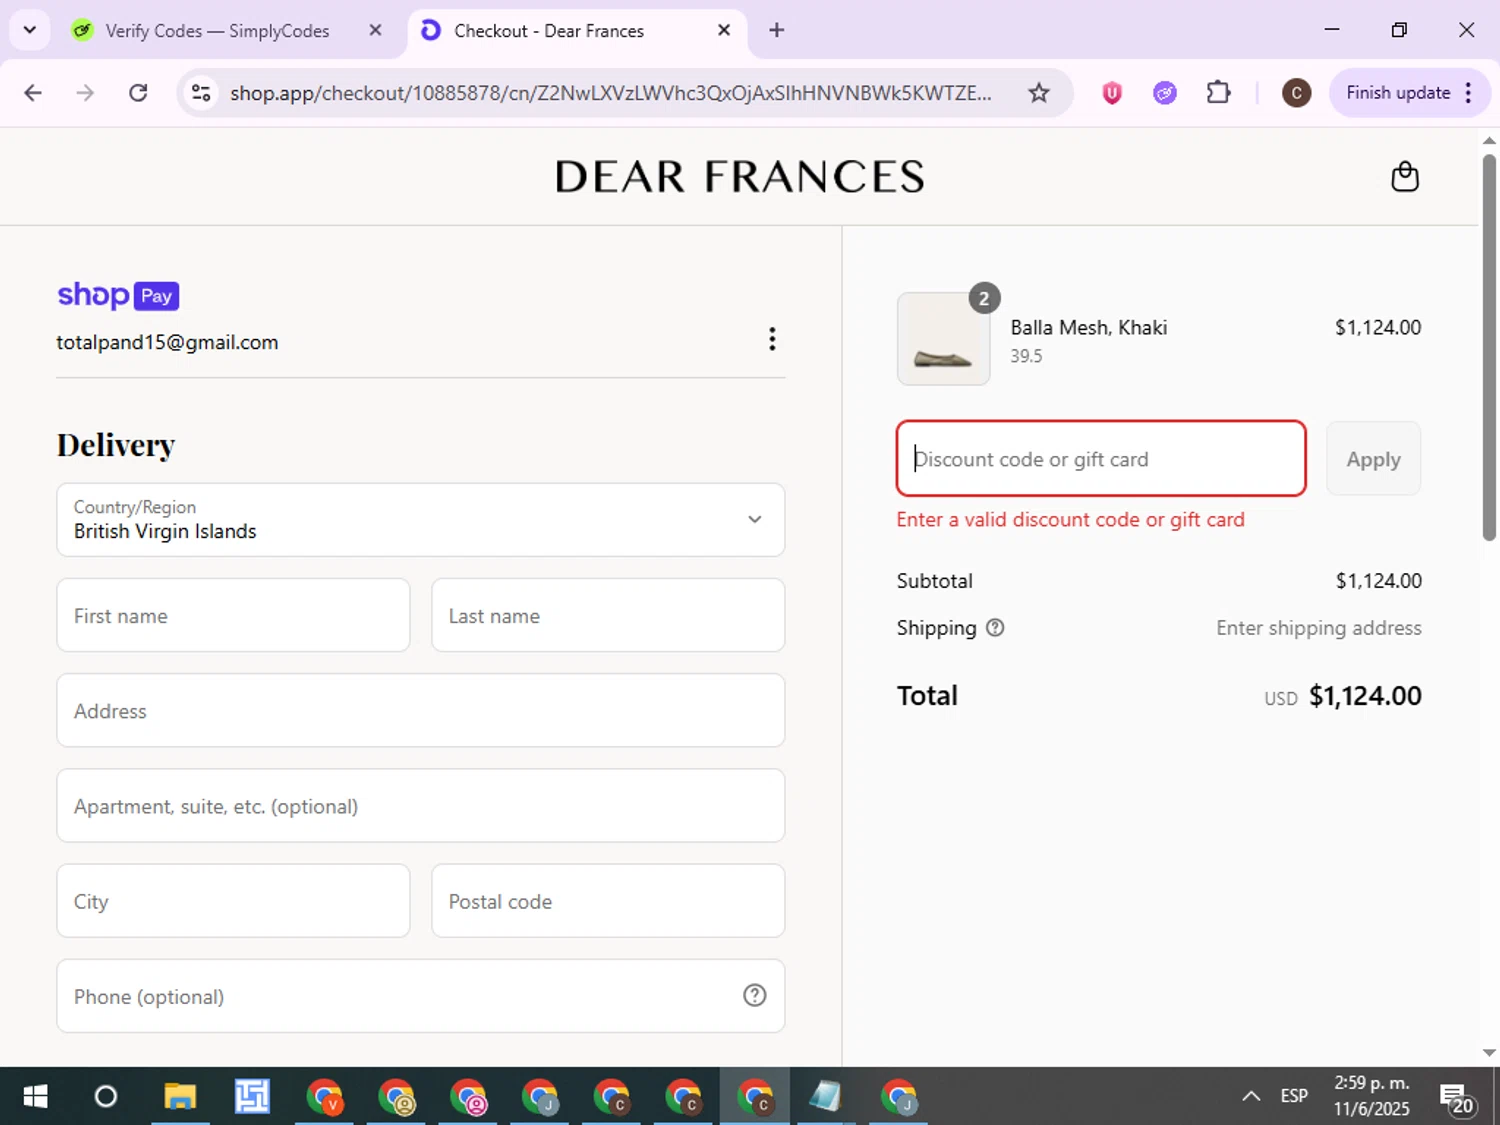Click into the Last name field

(x=608, y=615)
